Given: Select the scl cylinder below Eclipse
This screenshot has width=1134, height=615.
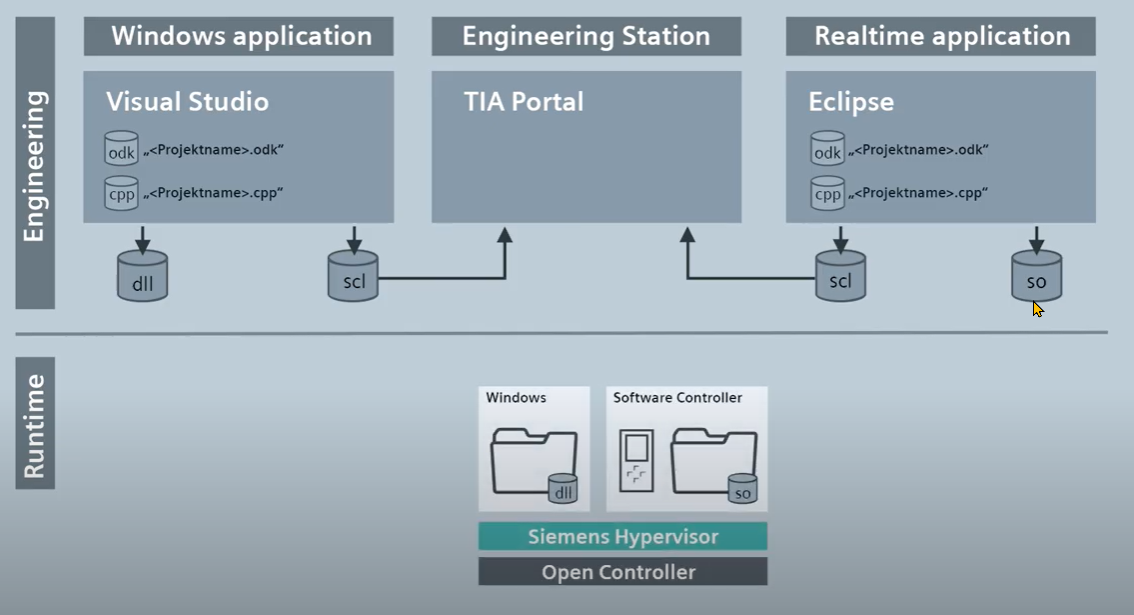Looking at the screenshot, I should tap(840, 276).
